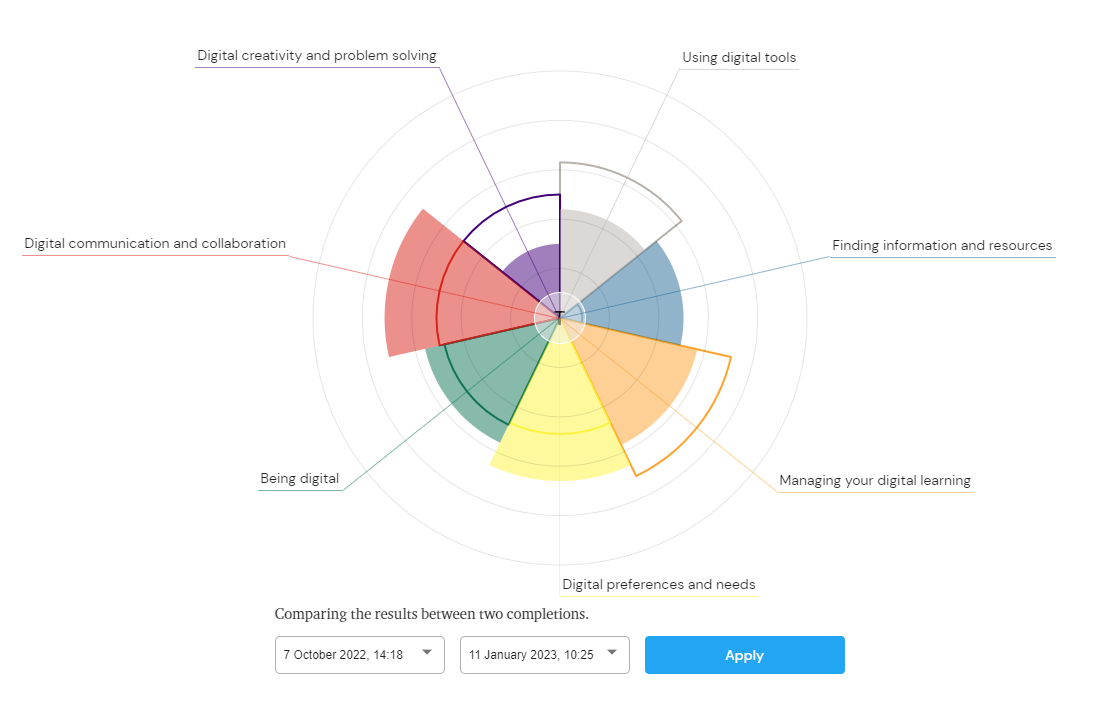This screenshot has width=1115, height=707.
Task: Click the Apply button
Action: [744, 655]
